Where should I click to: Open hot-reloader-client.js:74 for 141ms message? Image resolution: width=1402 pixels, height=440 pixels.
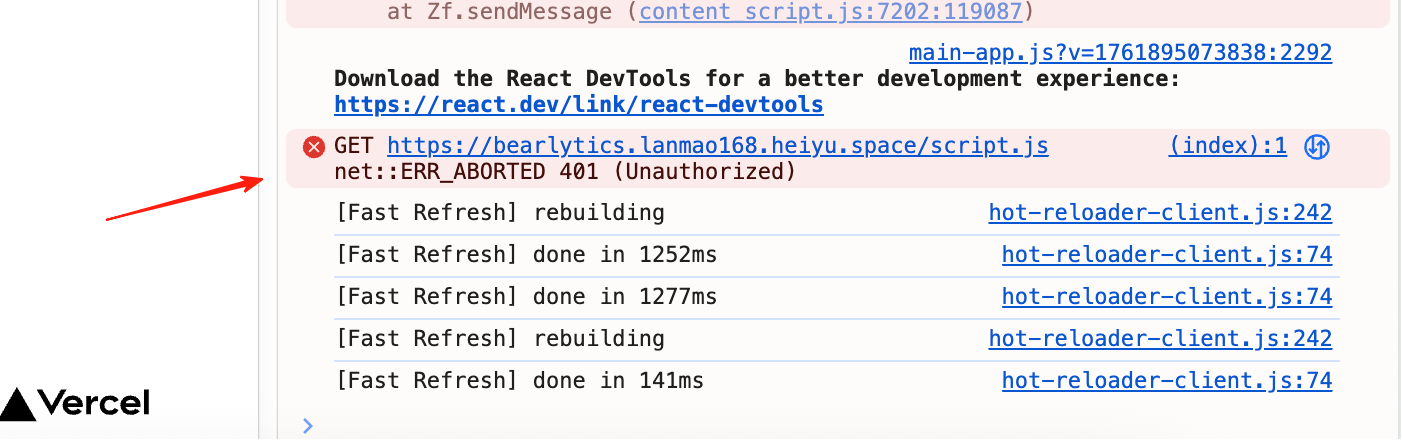1167,380
